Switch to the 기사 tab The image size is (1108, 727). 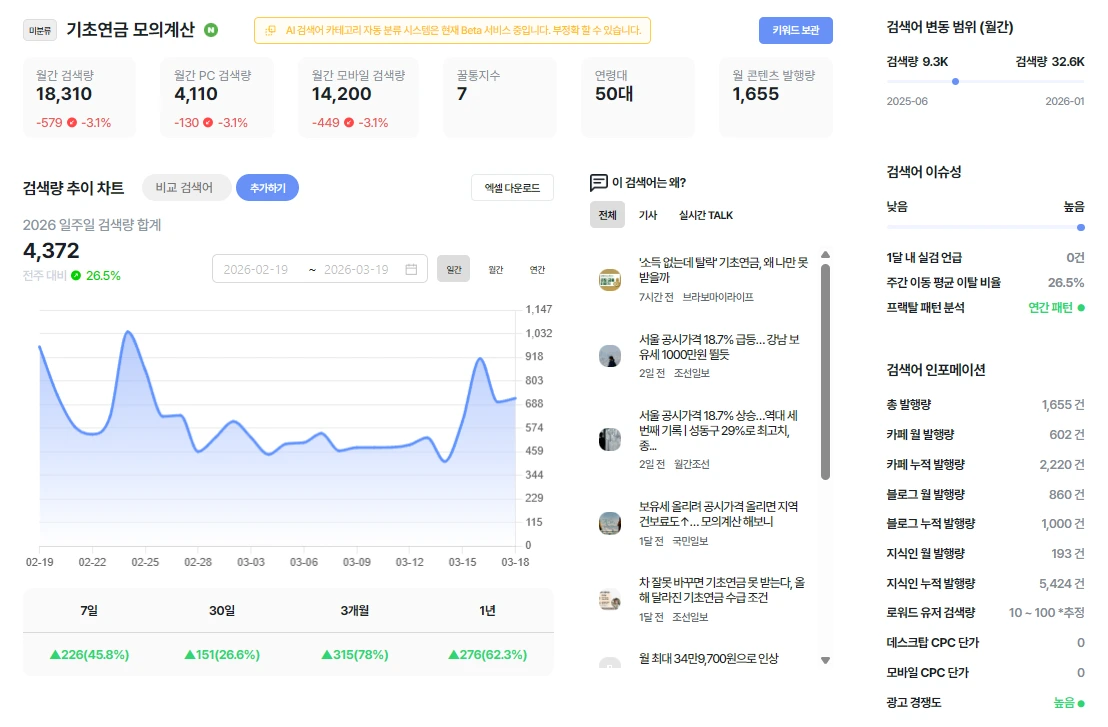click(648, 215)
